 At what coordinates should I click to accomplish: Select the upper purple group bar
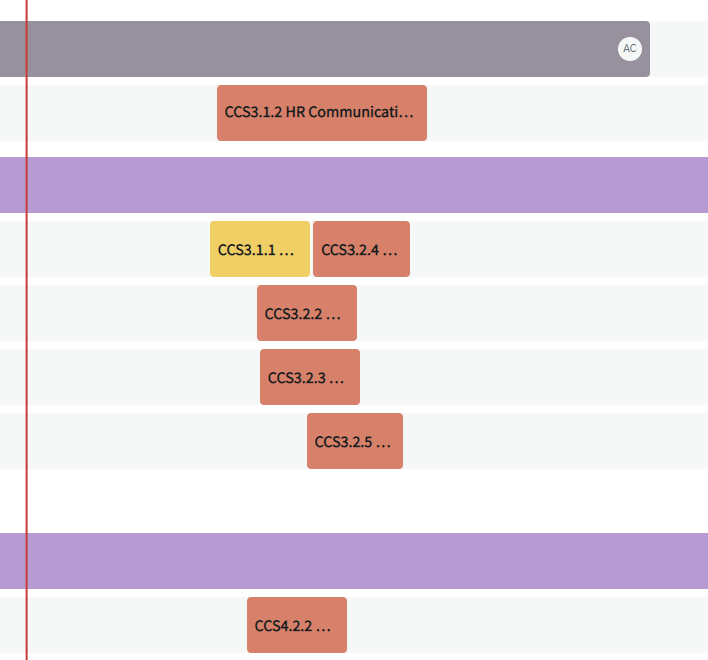pyautogui.click(x=354, y=185)
